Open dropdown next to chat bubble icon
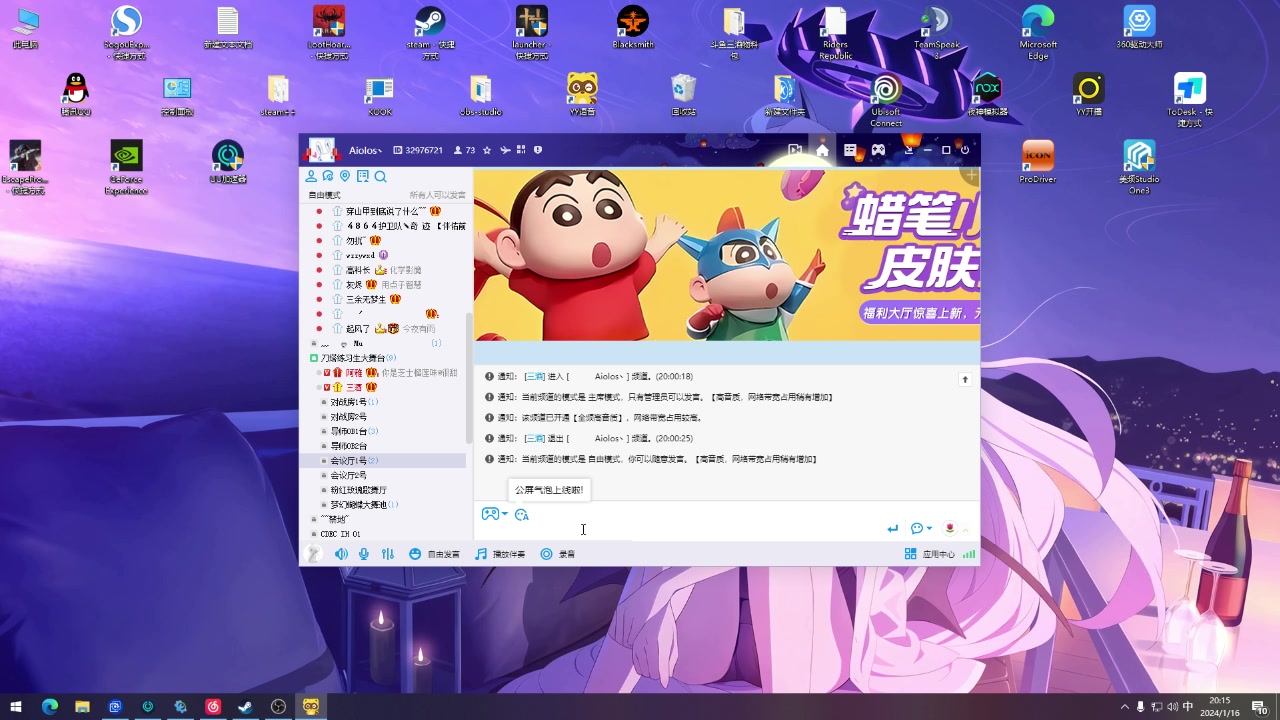Screen dimensions: 1280x720 928,527
